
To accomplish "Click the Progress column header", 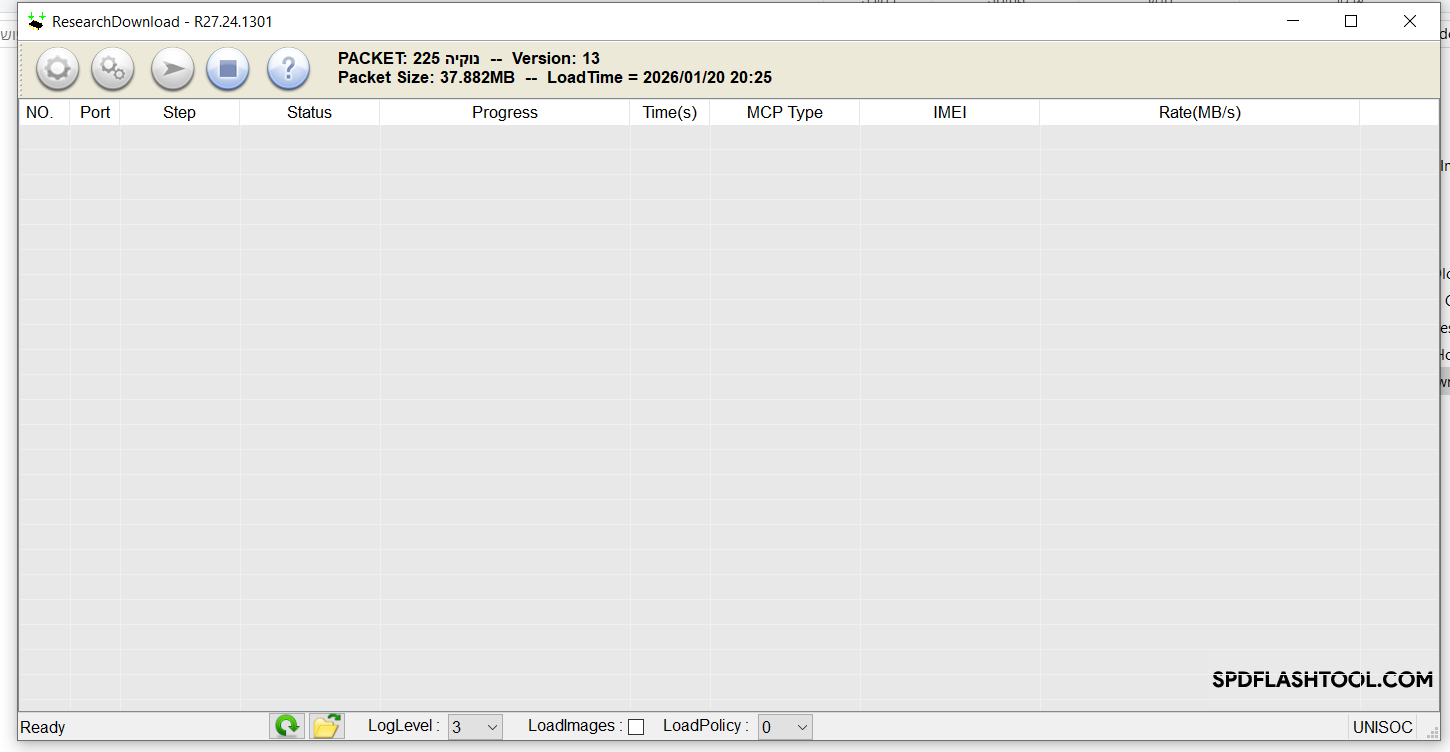I will click(504, 112).
